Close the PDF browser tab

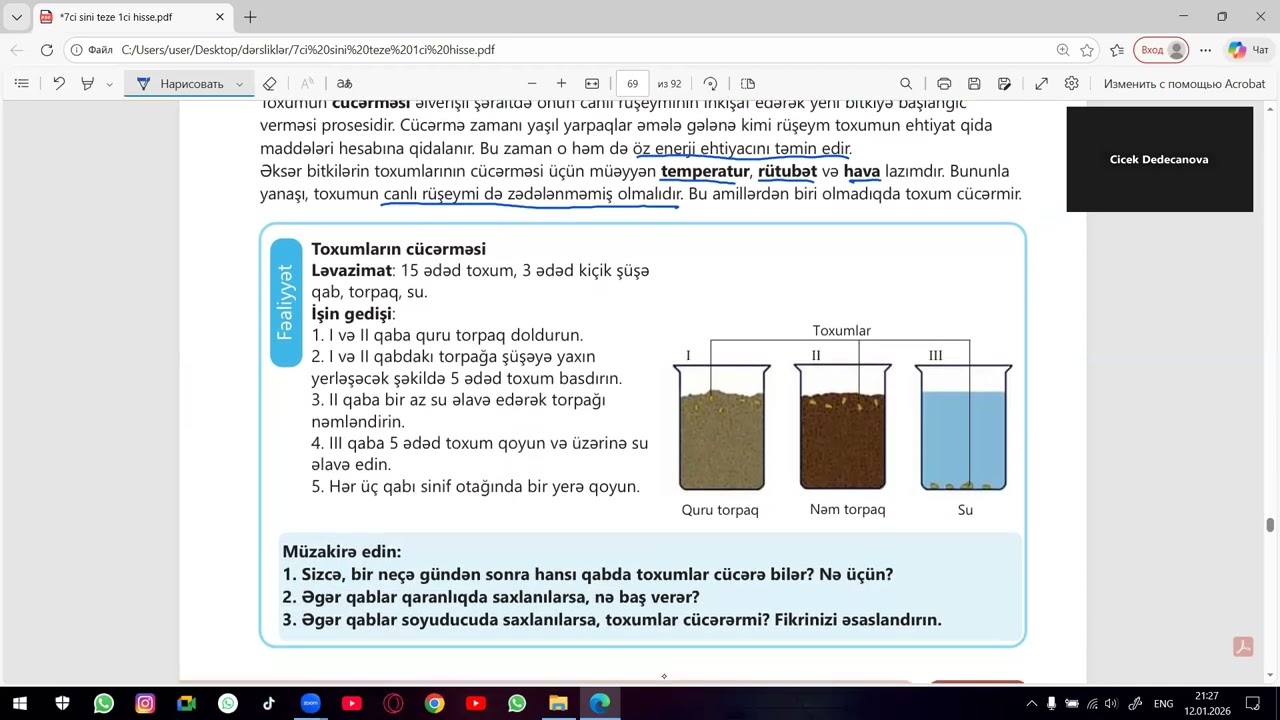pyautogui.click(x=220, y=17)
